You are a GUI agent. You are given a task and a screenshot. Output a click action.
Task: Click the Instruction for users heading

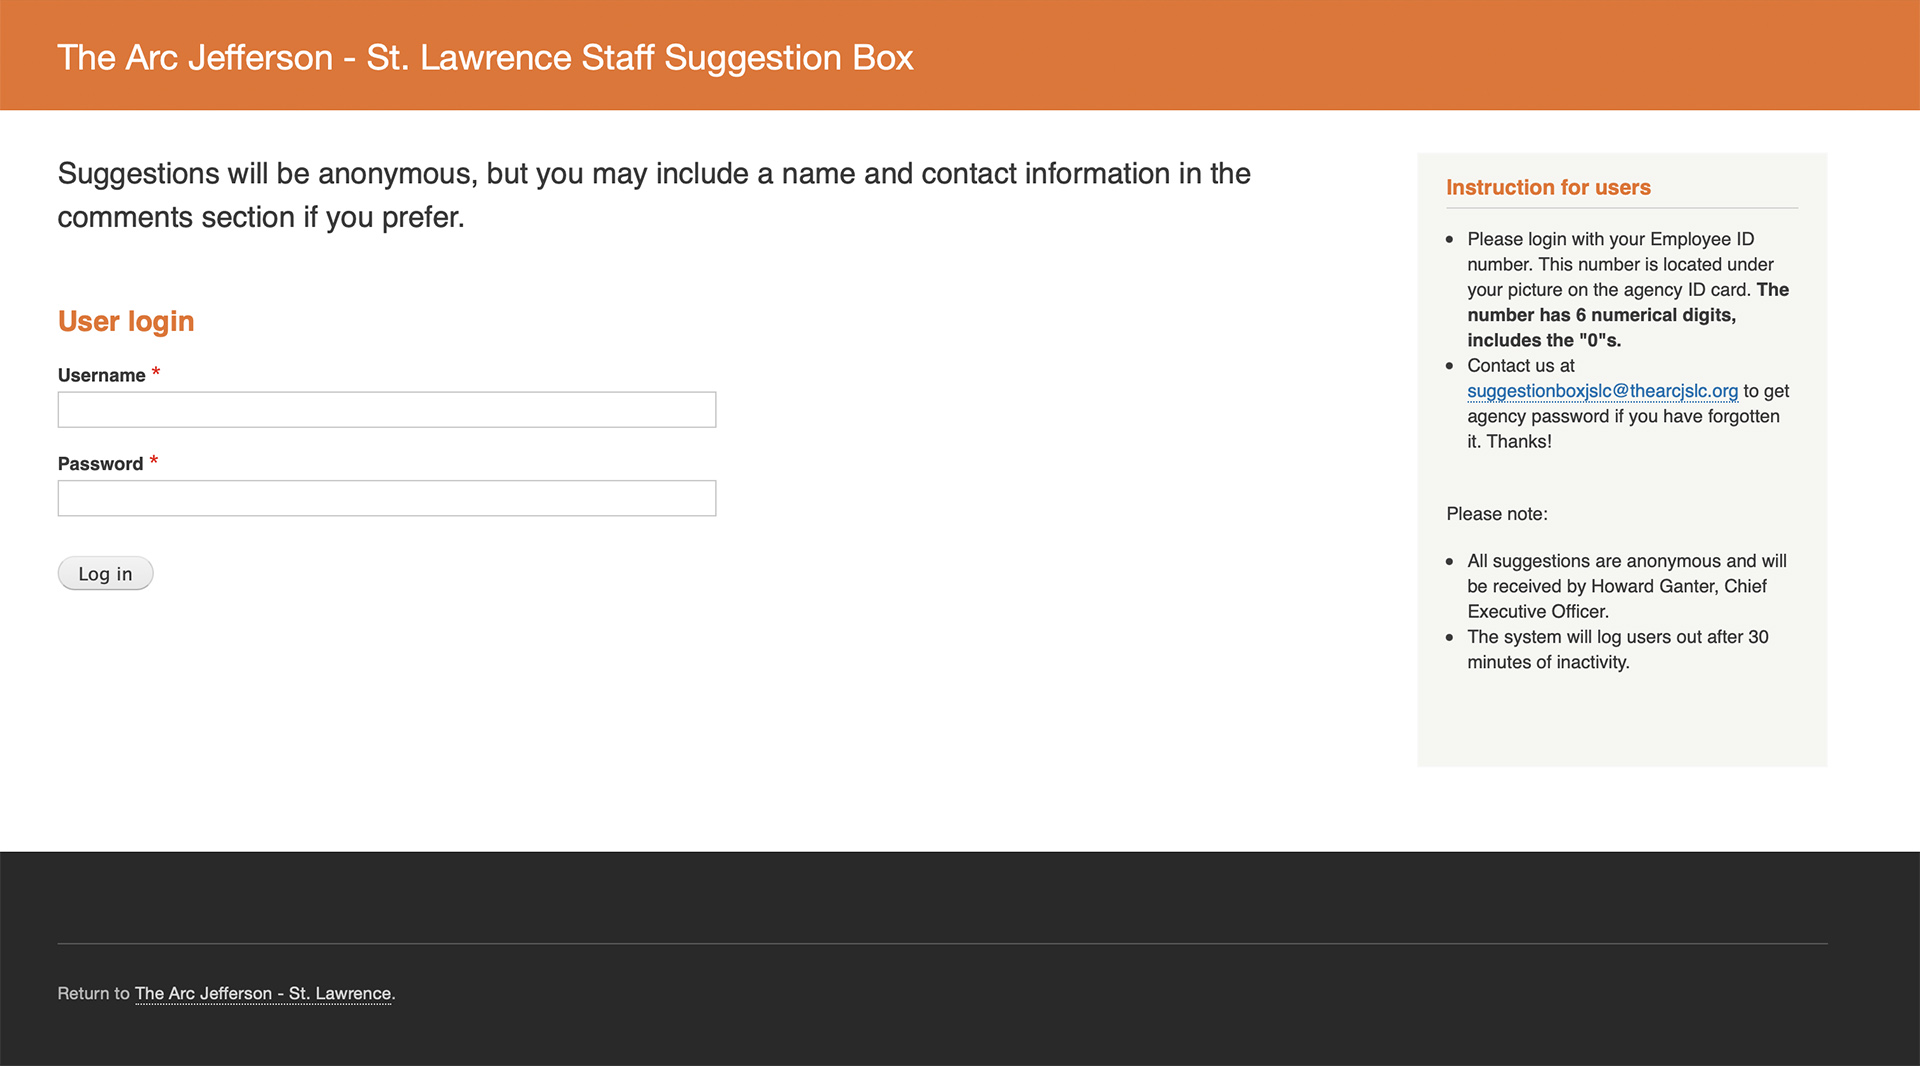click(1548, 188)
